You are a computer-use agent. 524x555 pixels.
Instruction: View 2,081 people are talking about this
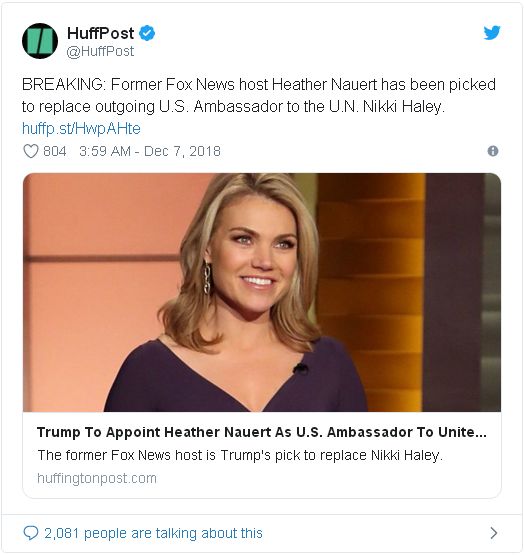pyautogui.click(x=153, y=533)
